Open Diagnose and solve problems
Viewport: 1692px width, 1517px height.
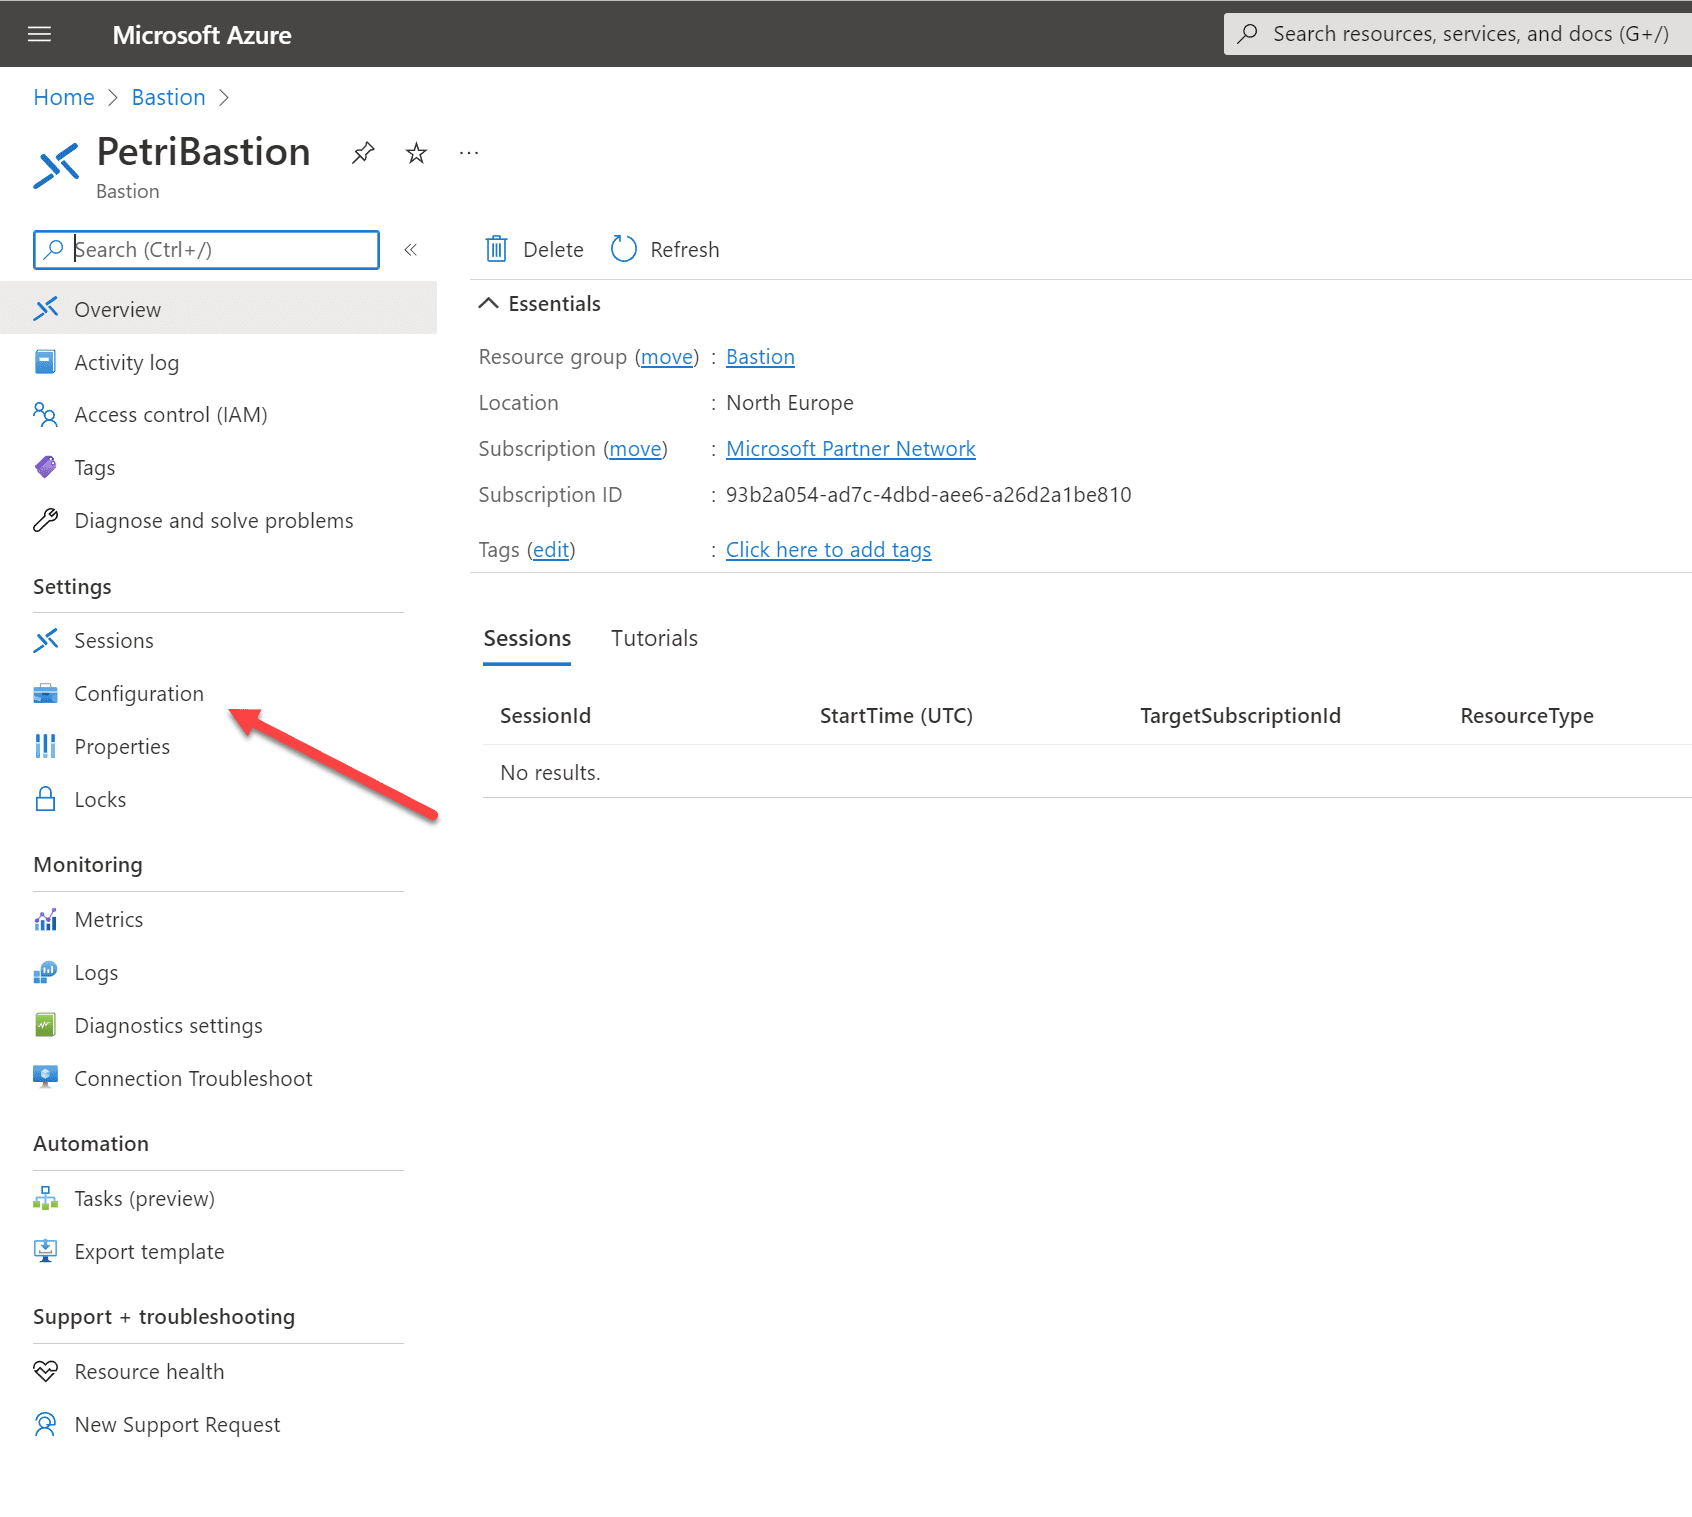[x=213, y=520]
